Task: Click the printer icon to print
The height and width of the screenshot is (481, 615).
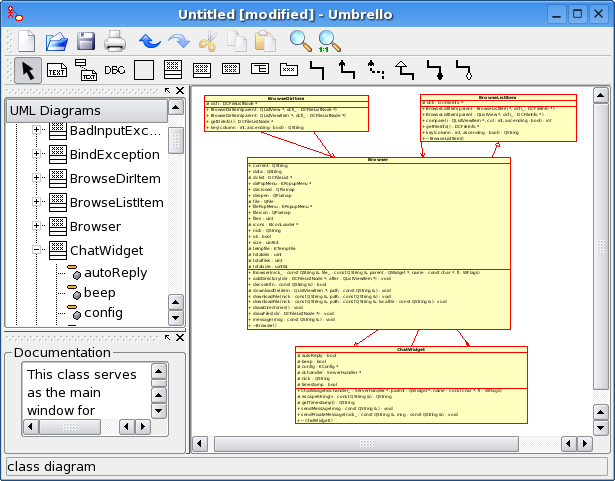Action: pos(115,41)
